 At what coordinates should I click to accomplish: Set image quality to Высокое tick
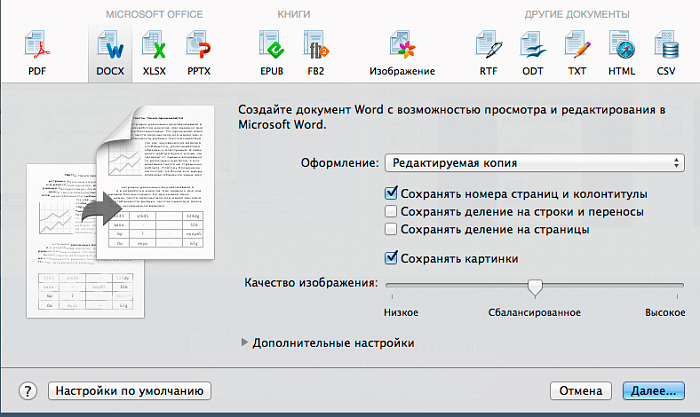pos(677,296)
